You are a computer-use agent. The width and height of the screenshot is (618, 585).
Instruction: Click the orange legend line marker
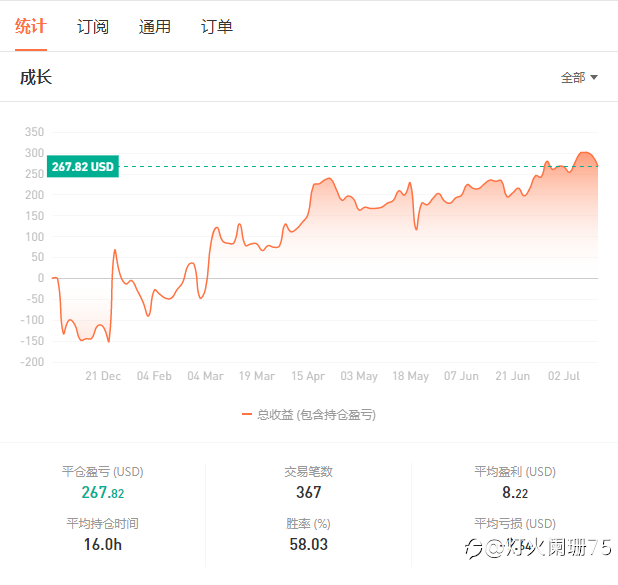point(247,414)
